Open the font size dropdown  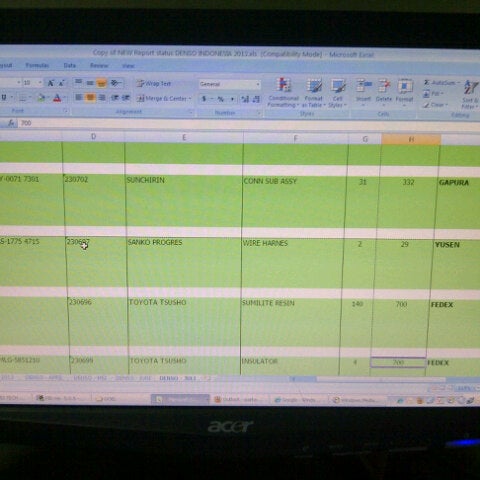40,82
